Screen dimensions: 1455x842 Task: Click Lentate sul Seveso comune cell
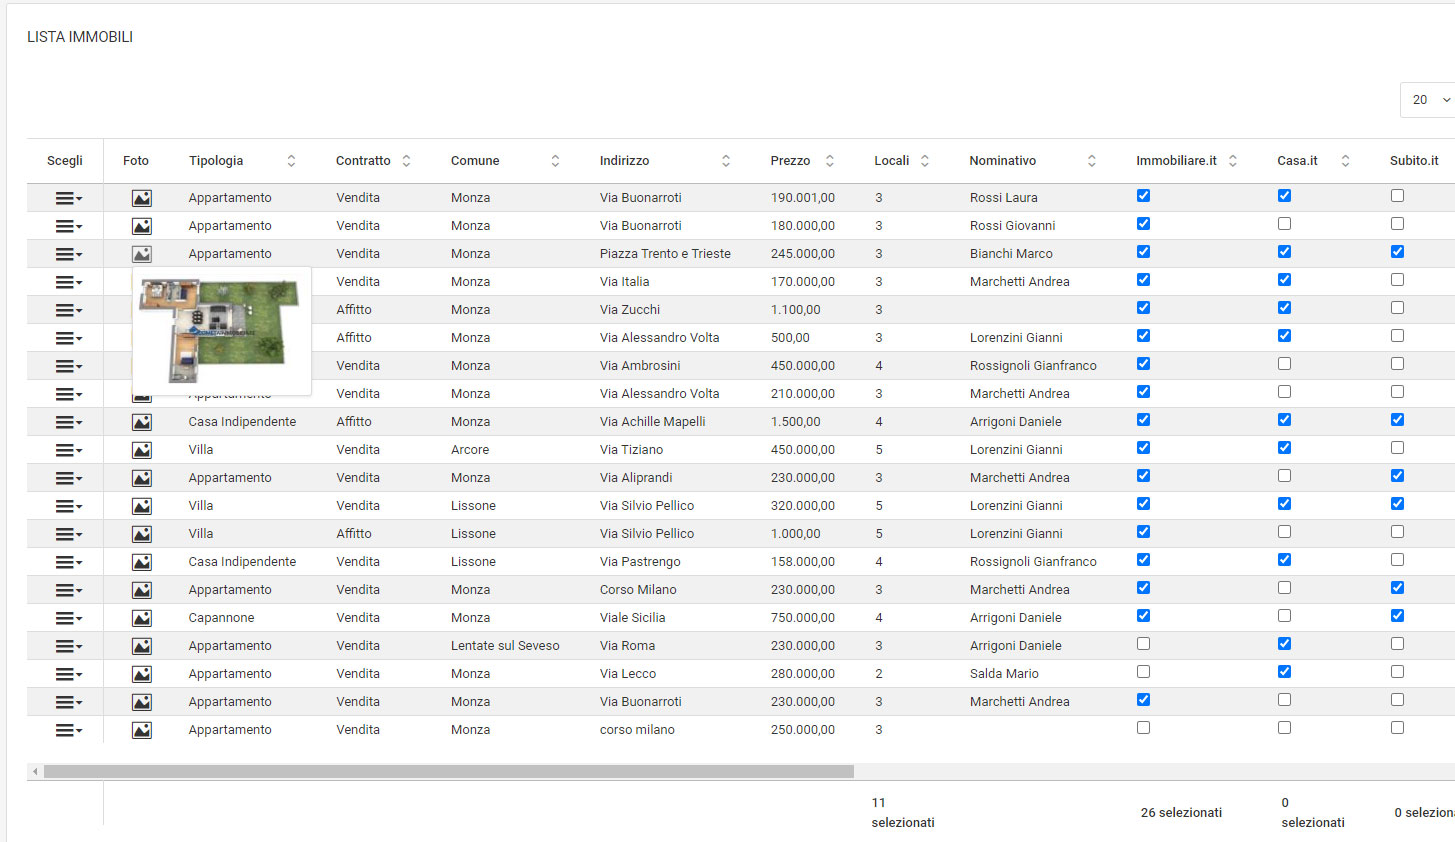[x=505, y=646]
